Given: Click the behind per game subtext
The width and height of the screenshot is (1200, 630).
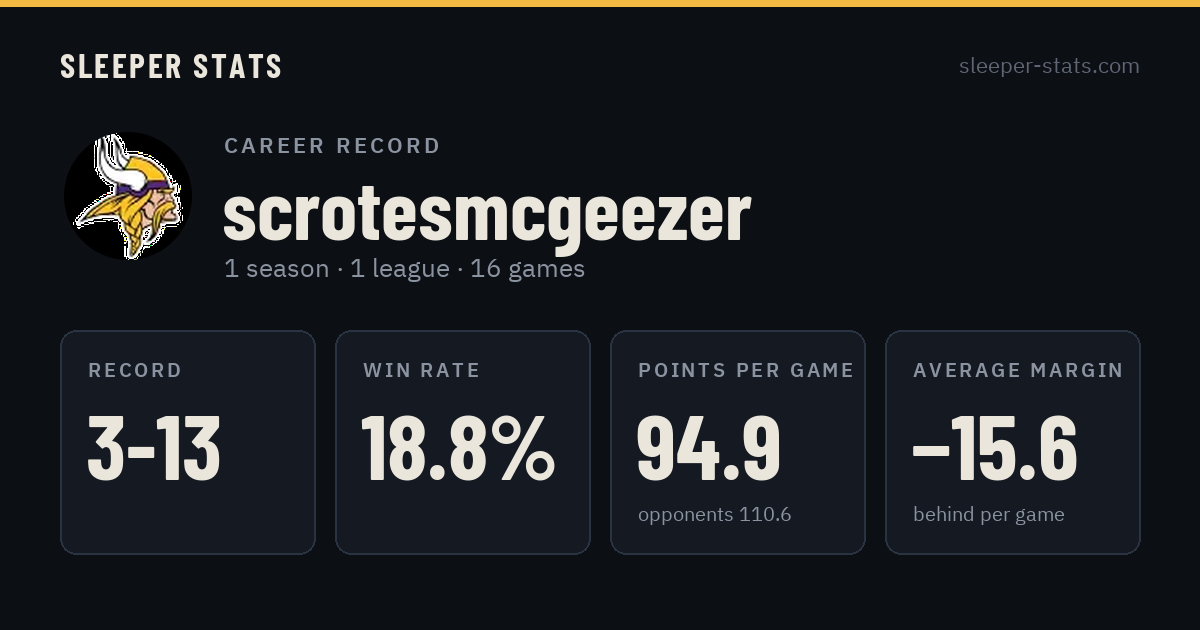Looking at the screenshot, I should 989,515.
